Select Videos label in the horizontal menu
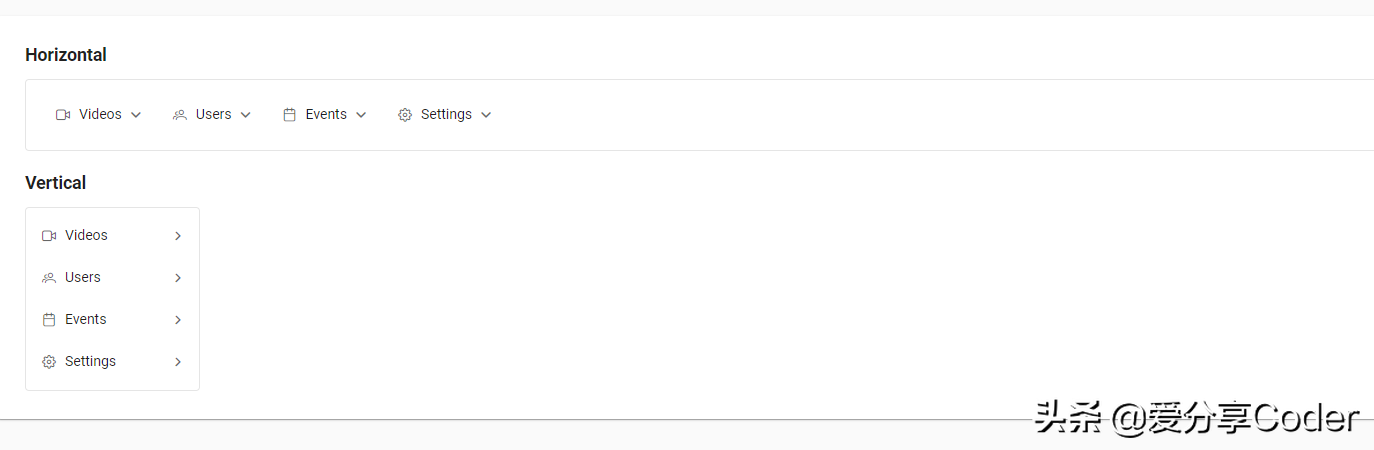Image resolution: width=1374 pixels, height=450 pixels. pyautogui.click(x=100, y=114)
